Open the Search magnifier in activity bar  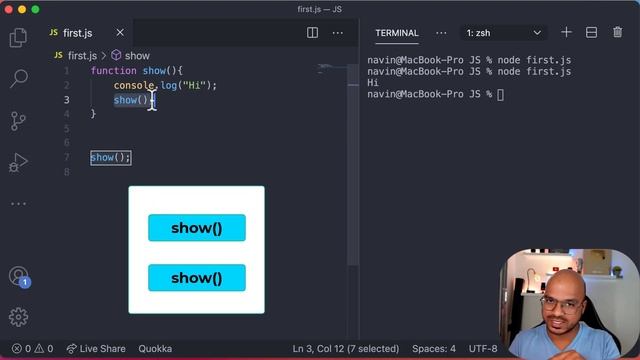point(18,78)
